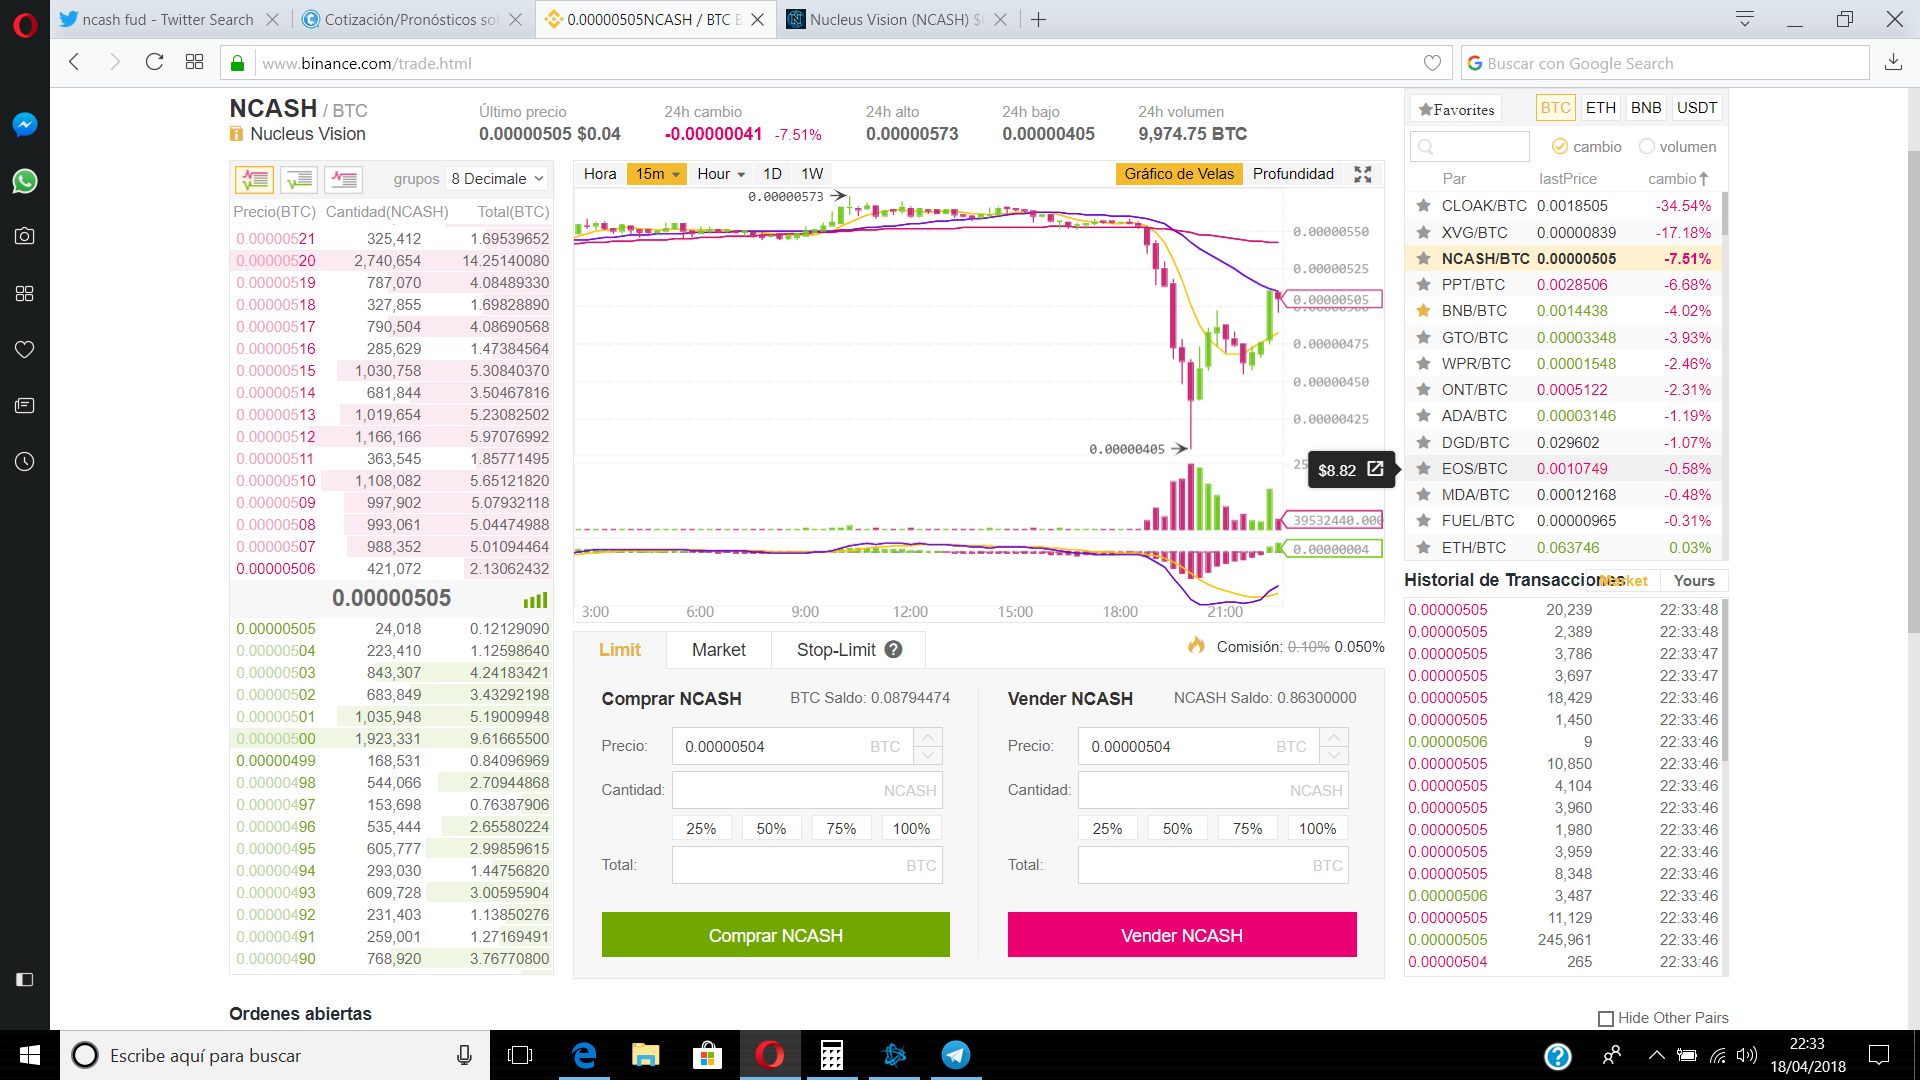
Task: Select the Limit order tab
Action: [x=619, y=650]
